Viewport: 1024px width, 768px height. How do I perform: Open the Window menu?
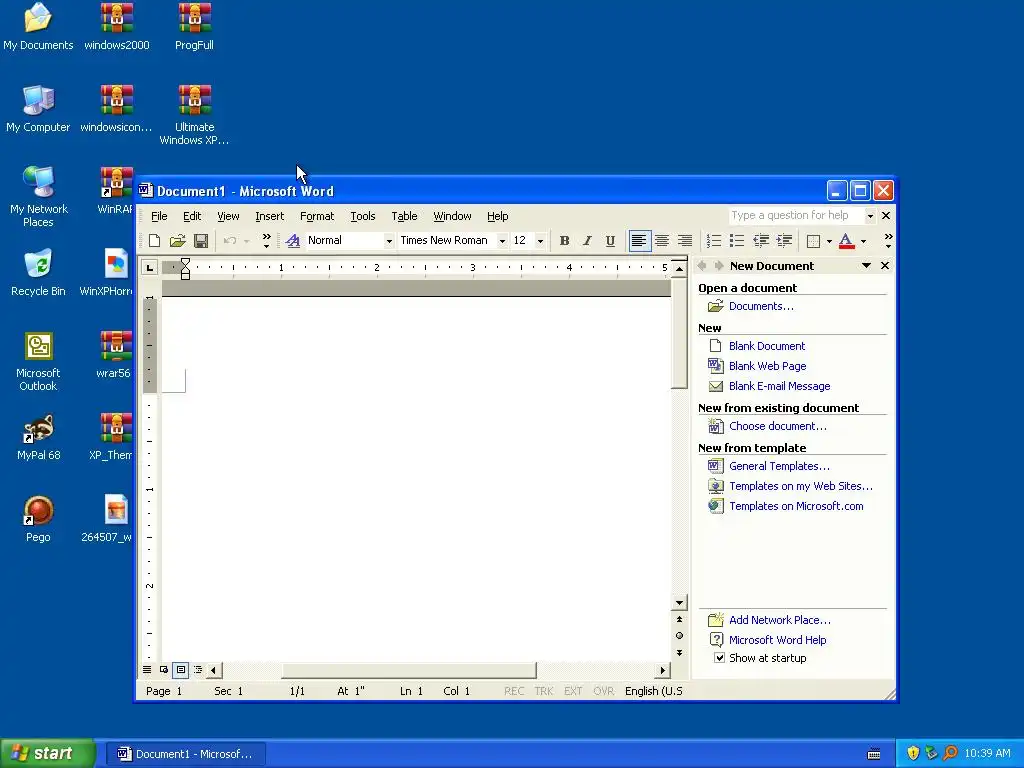(452, 216)
